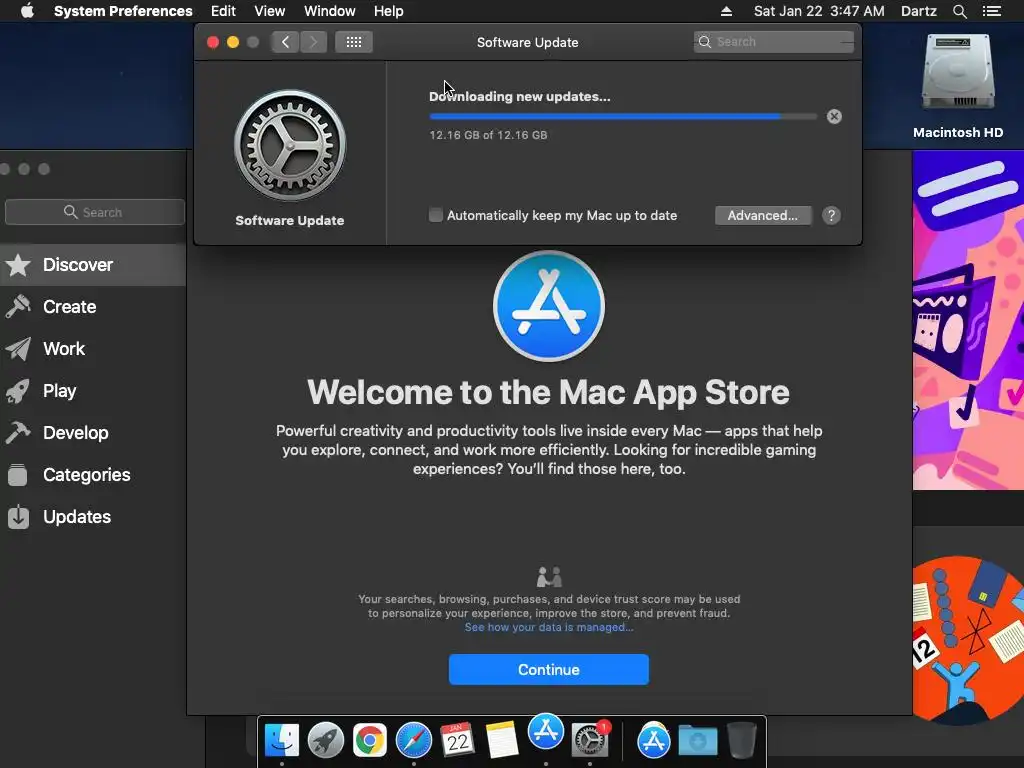Open Finder from the Dock

click(x=282, y=741)
